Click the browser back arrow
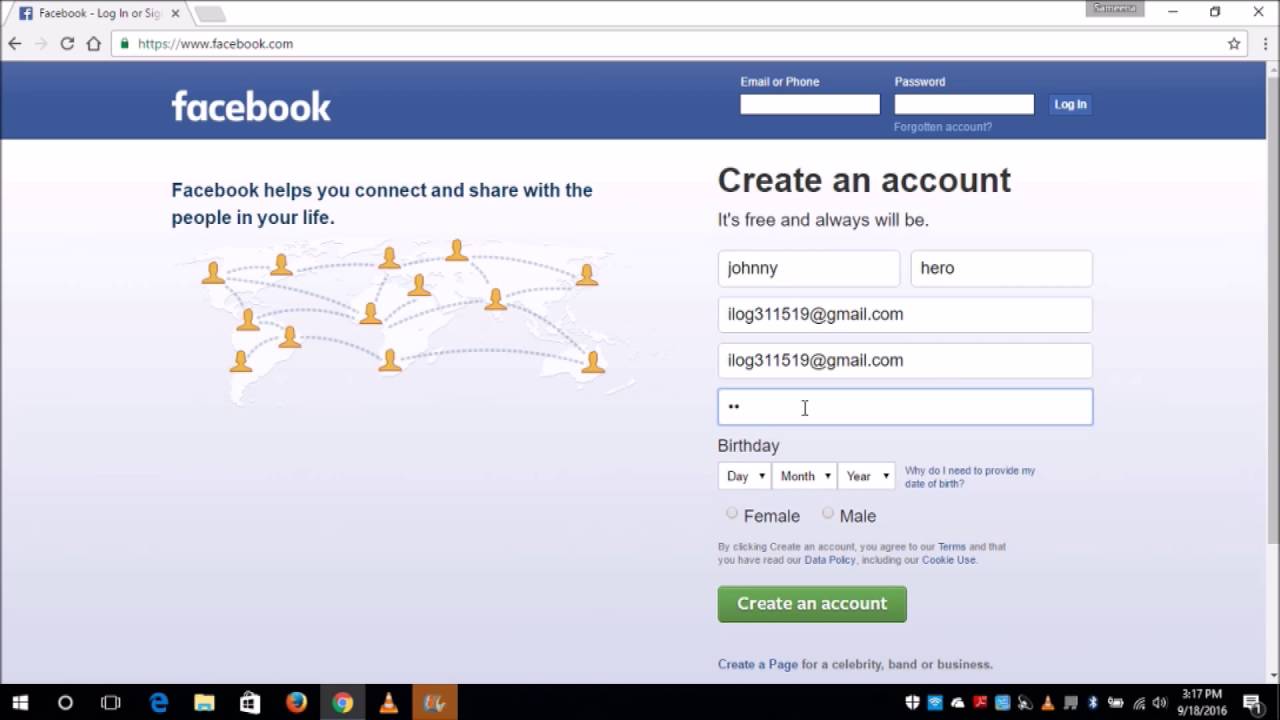The height and width of the screenshot is (720, 1280). point(15,44)
